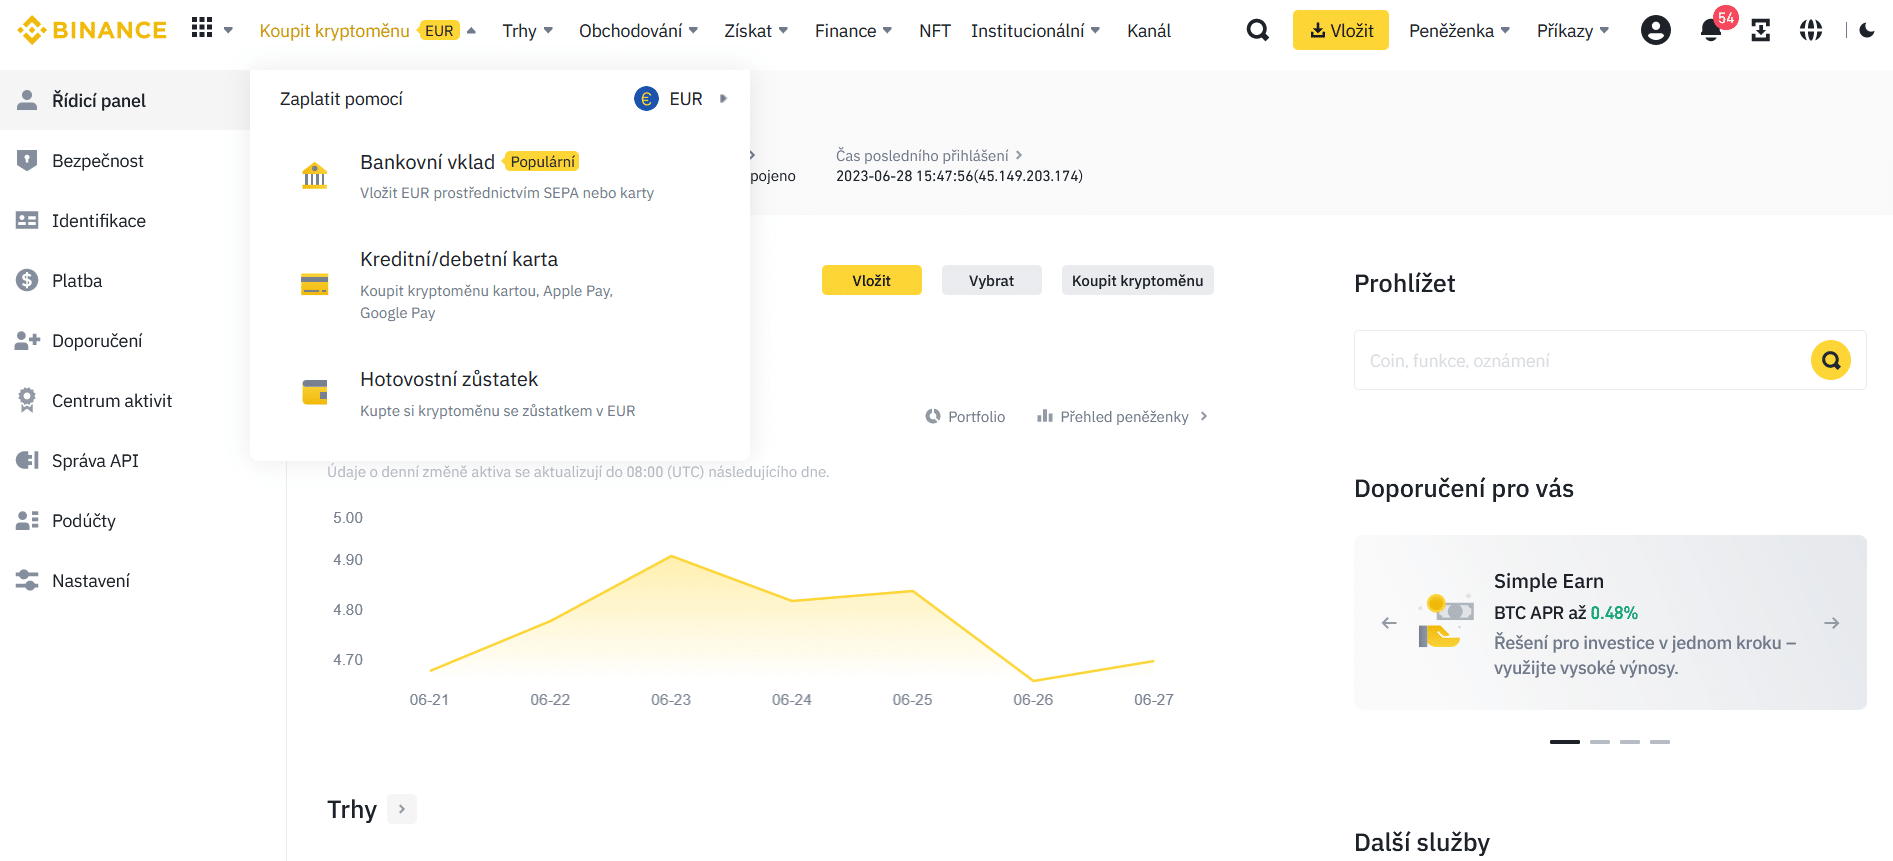Screen dimensions: 1893x861
Task: Click the euro currency icon
Action: point(646,99)
